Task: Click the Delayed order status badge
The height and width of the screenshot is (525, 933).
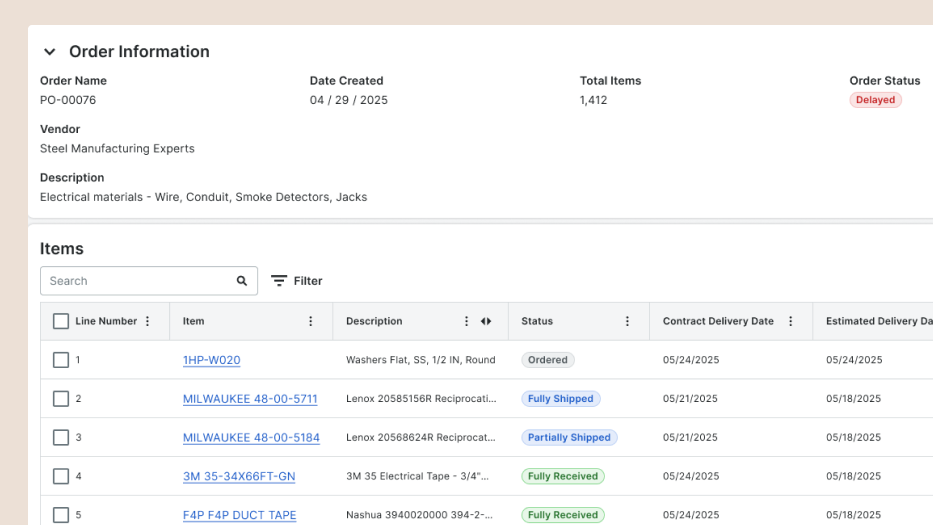Action: (x=875, y=100)
